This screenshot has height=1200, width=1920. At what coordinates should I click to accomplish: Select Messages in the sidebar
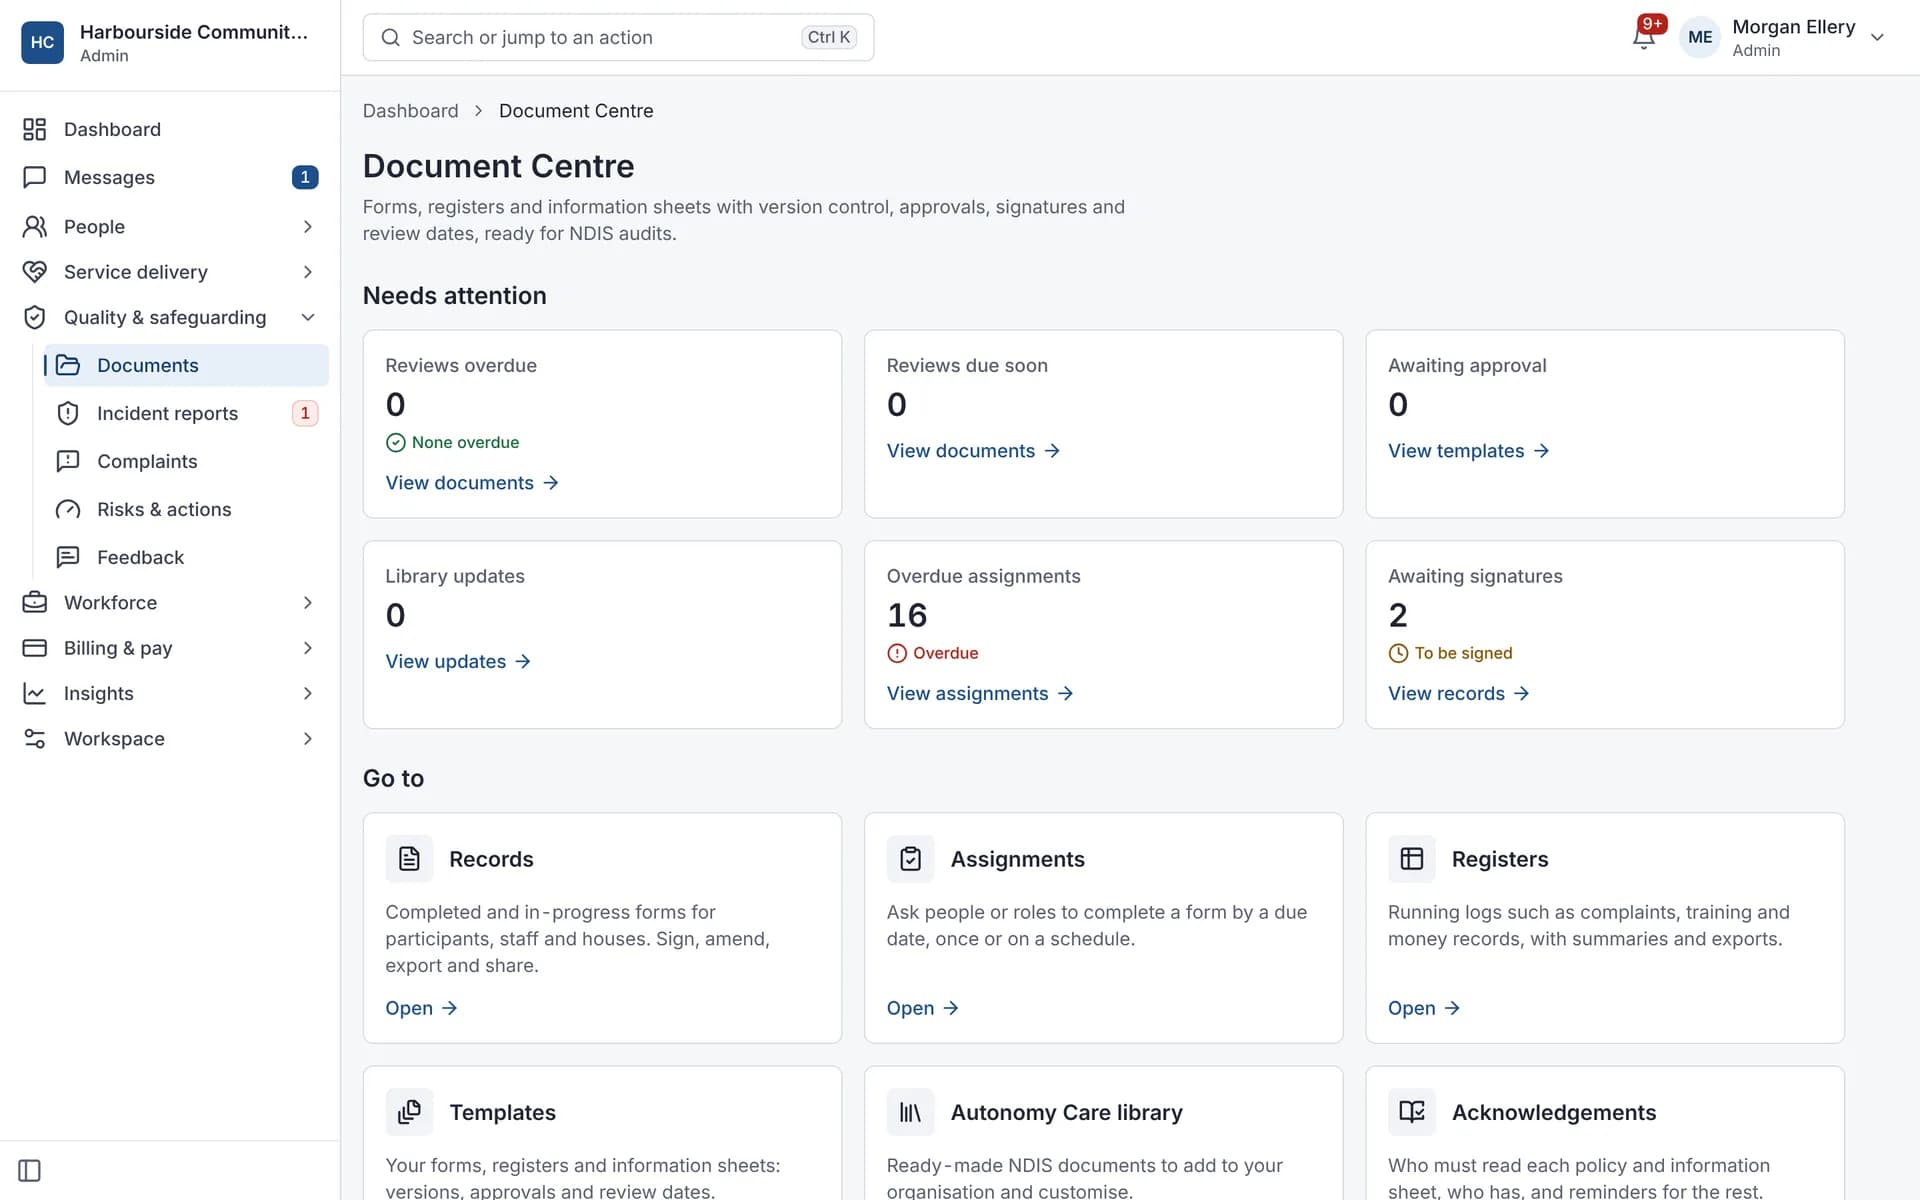(x=170, y=177)
